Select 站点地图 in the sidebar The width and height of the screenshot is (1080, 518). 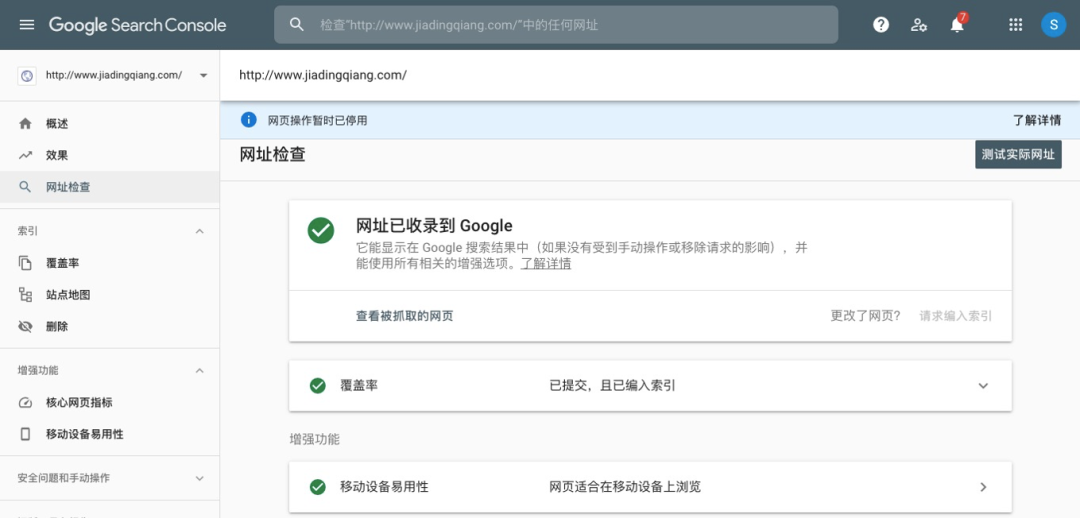click(68, 295)
